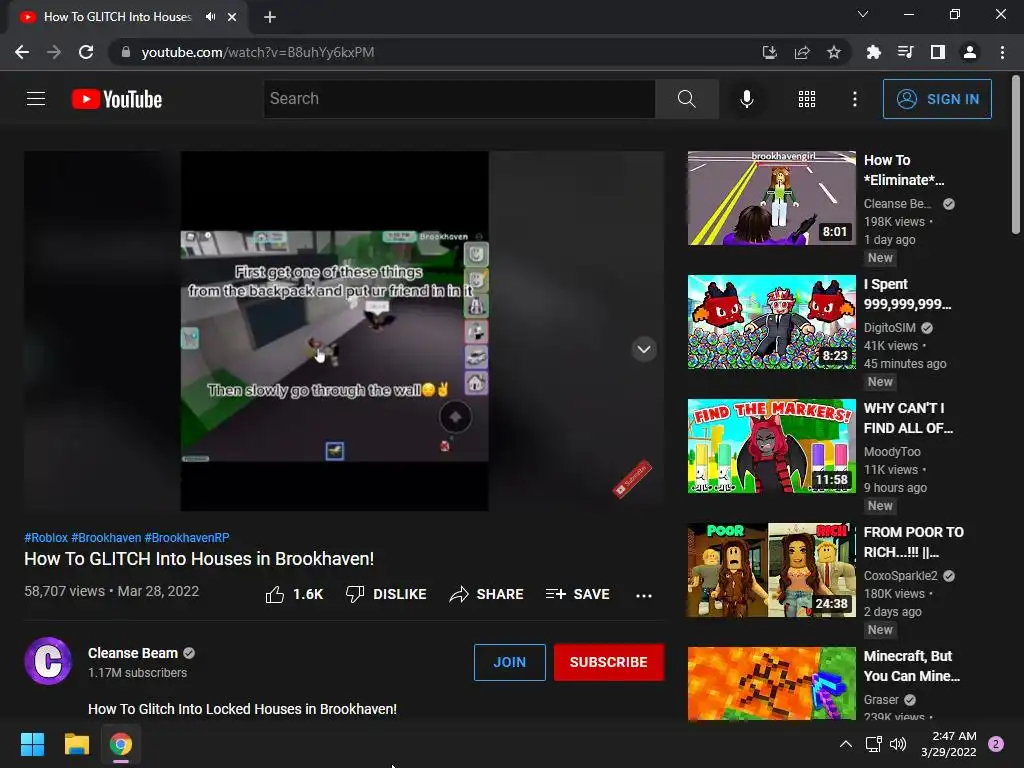This screenshot has width=1024, height=768.
Task: Click the site lock icon
Action: pyautogui.click(x=126, y=52)
